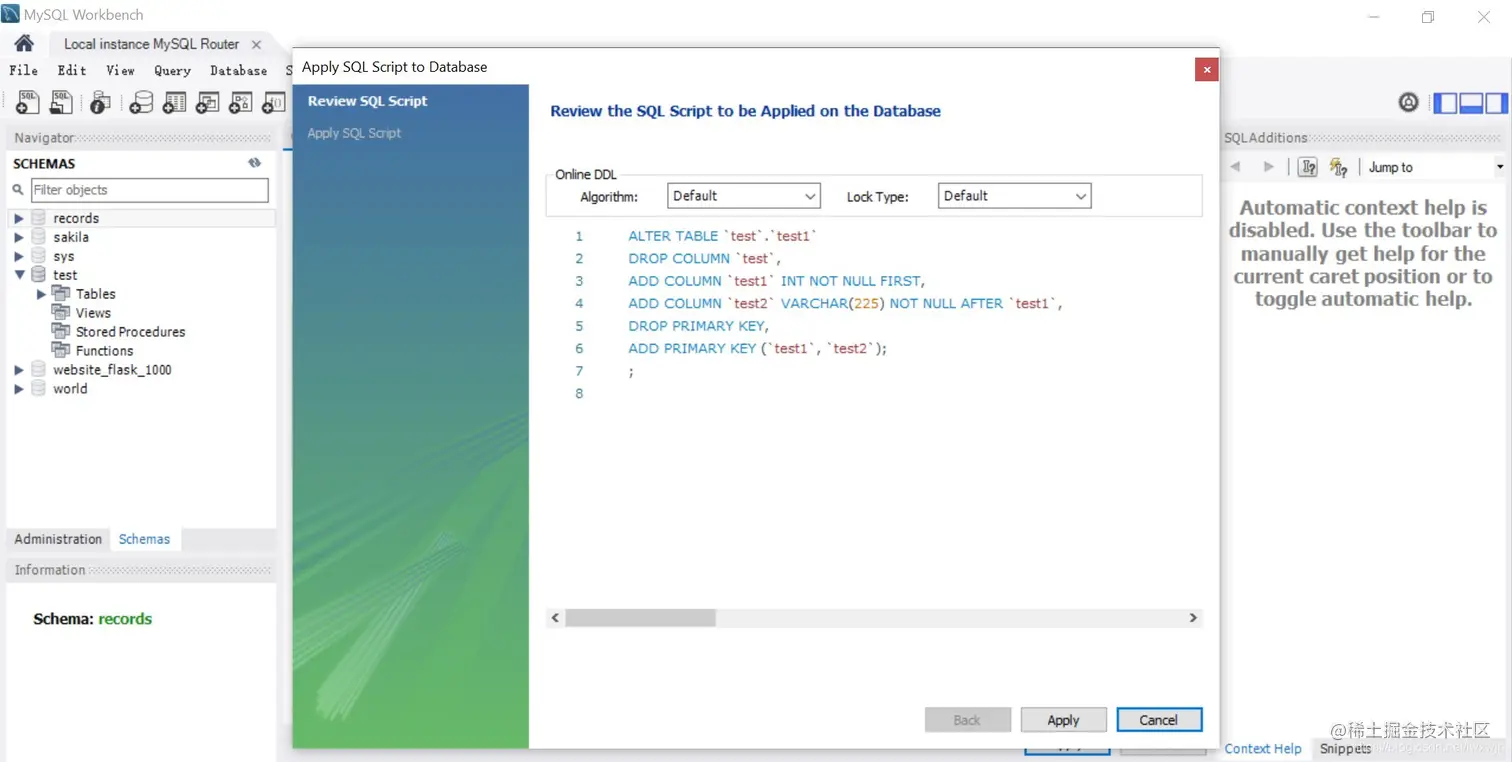Click the help forward arrow in SQLAdditions

tap(1268, 167)
